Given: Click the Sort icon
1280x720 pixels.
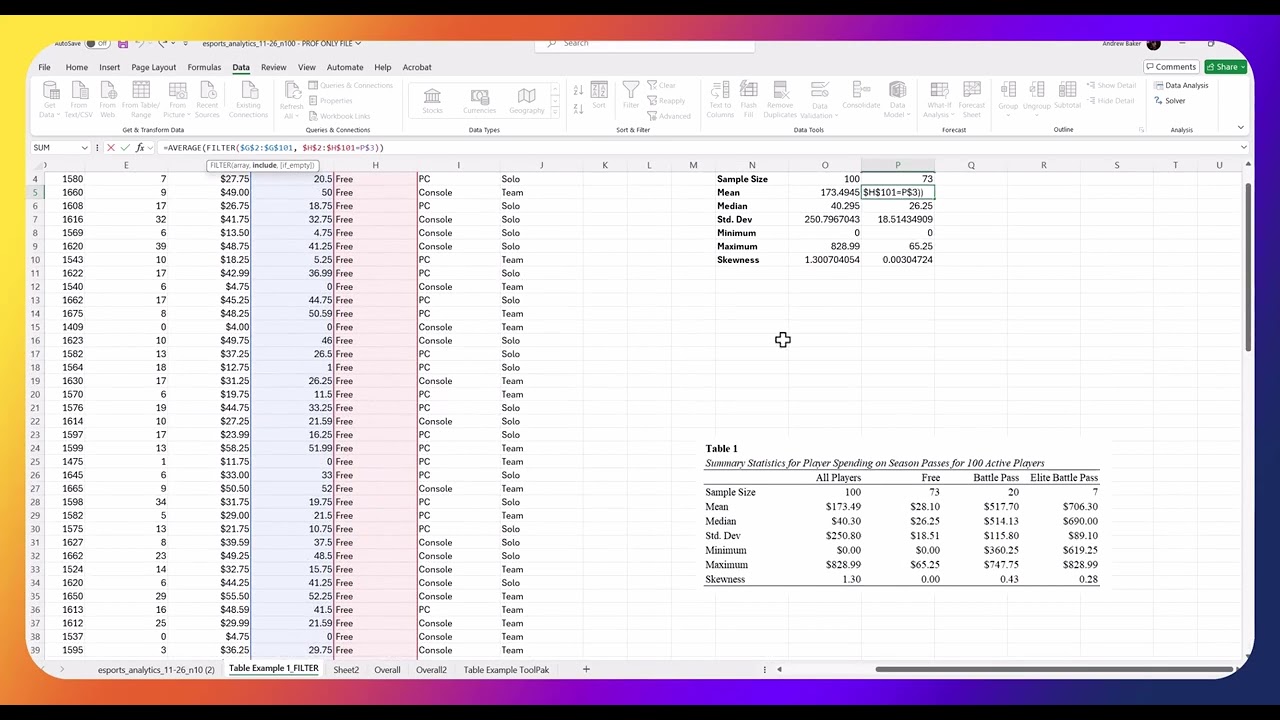Looking at the screenshot, I should tap(599, 92).
